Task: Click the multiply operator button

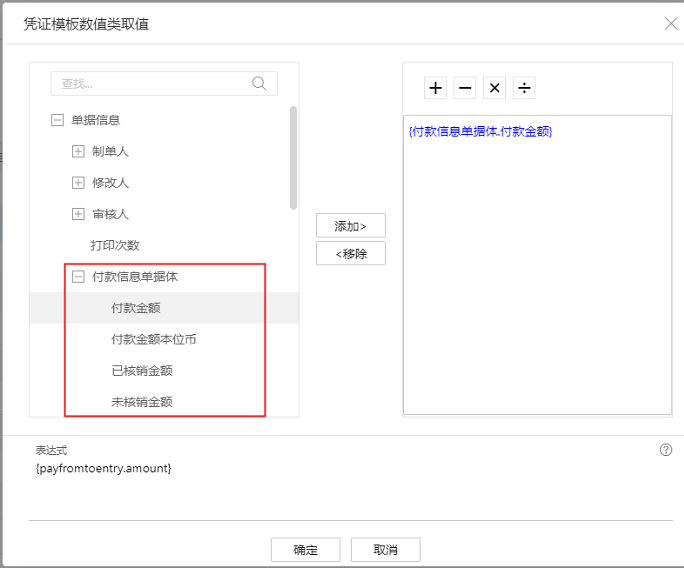Action: (x=494, y=88)
